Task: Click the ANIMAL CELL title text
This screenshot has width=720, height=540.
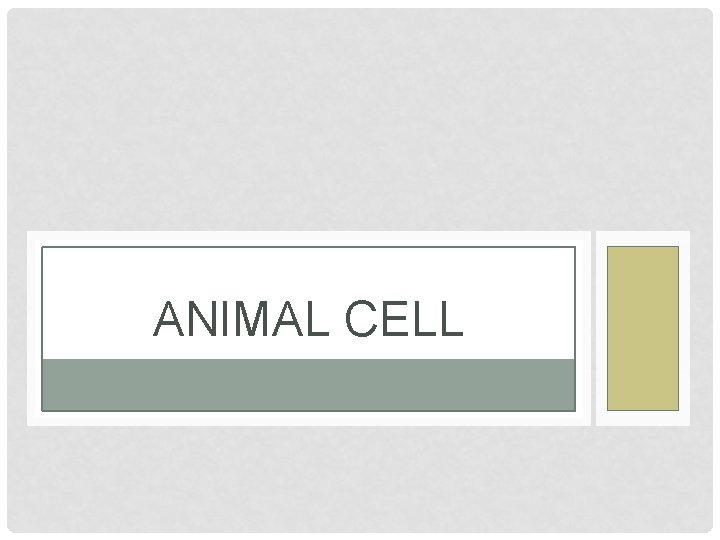Action: 308,318
